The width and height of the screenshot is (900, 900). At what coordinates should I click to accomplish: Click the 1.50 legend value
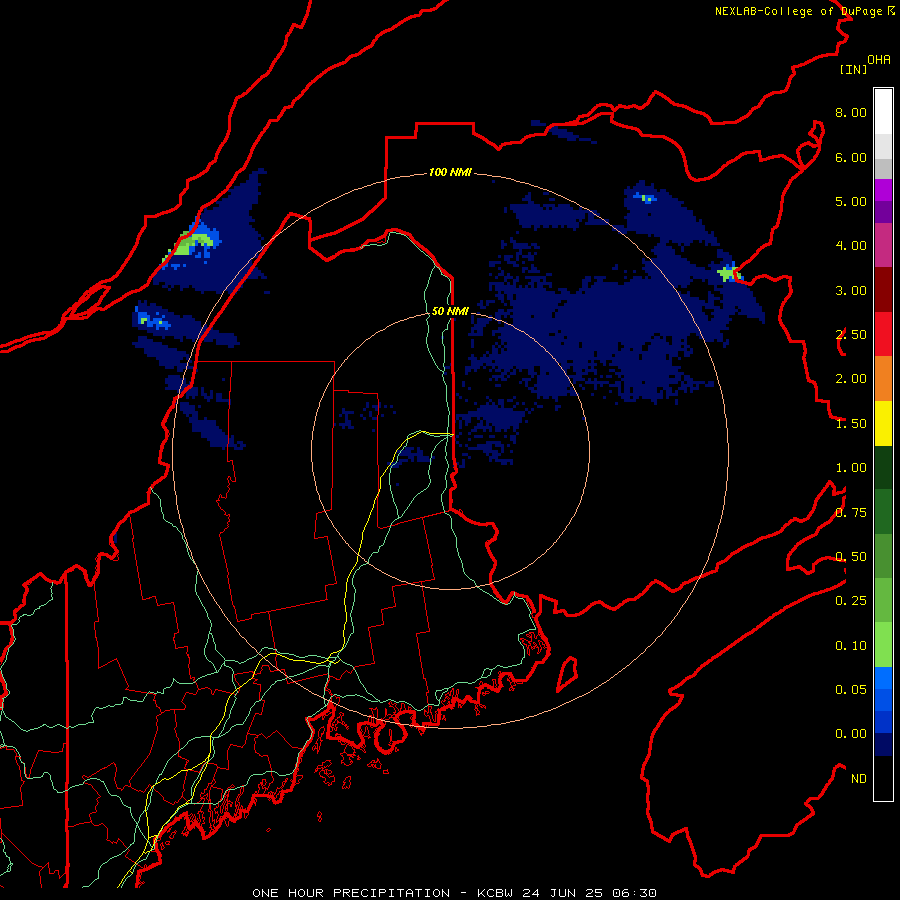(851, 424)
